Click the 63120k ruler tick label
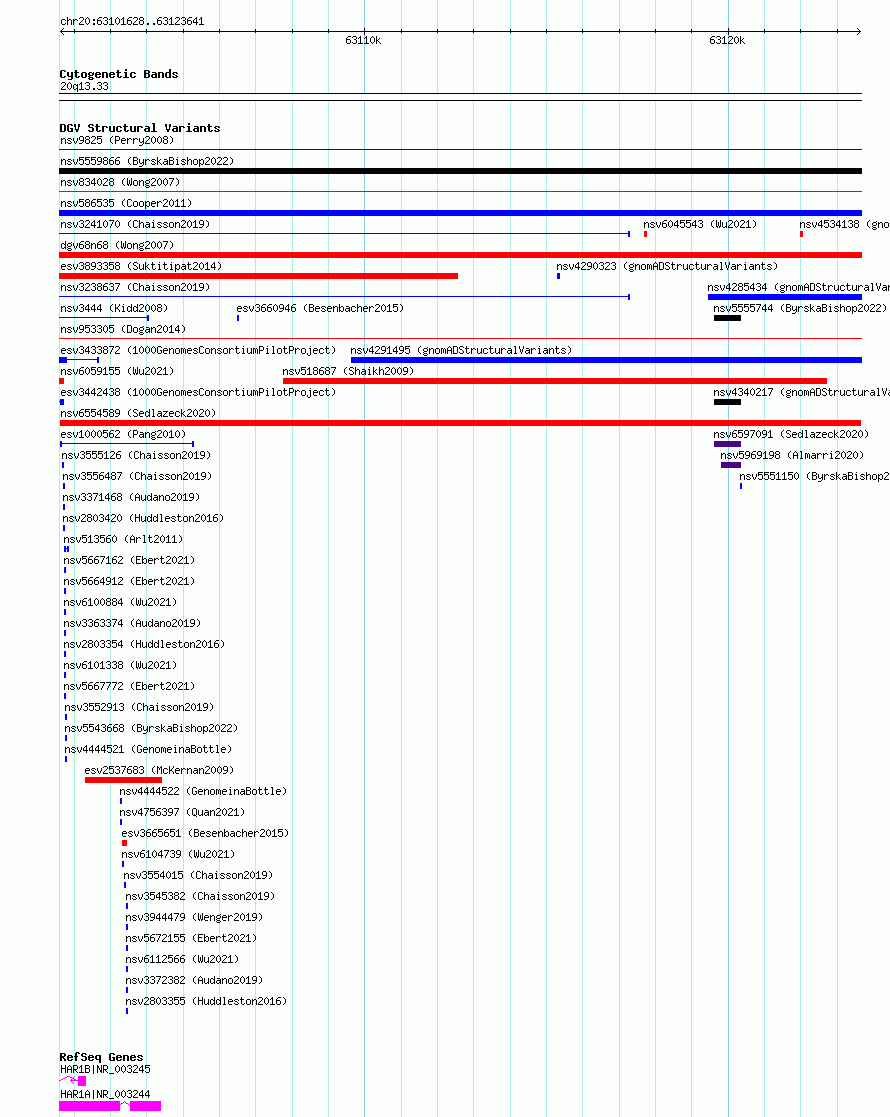The width and height of the screenshot is (890, 1117). [727, 41]
